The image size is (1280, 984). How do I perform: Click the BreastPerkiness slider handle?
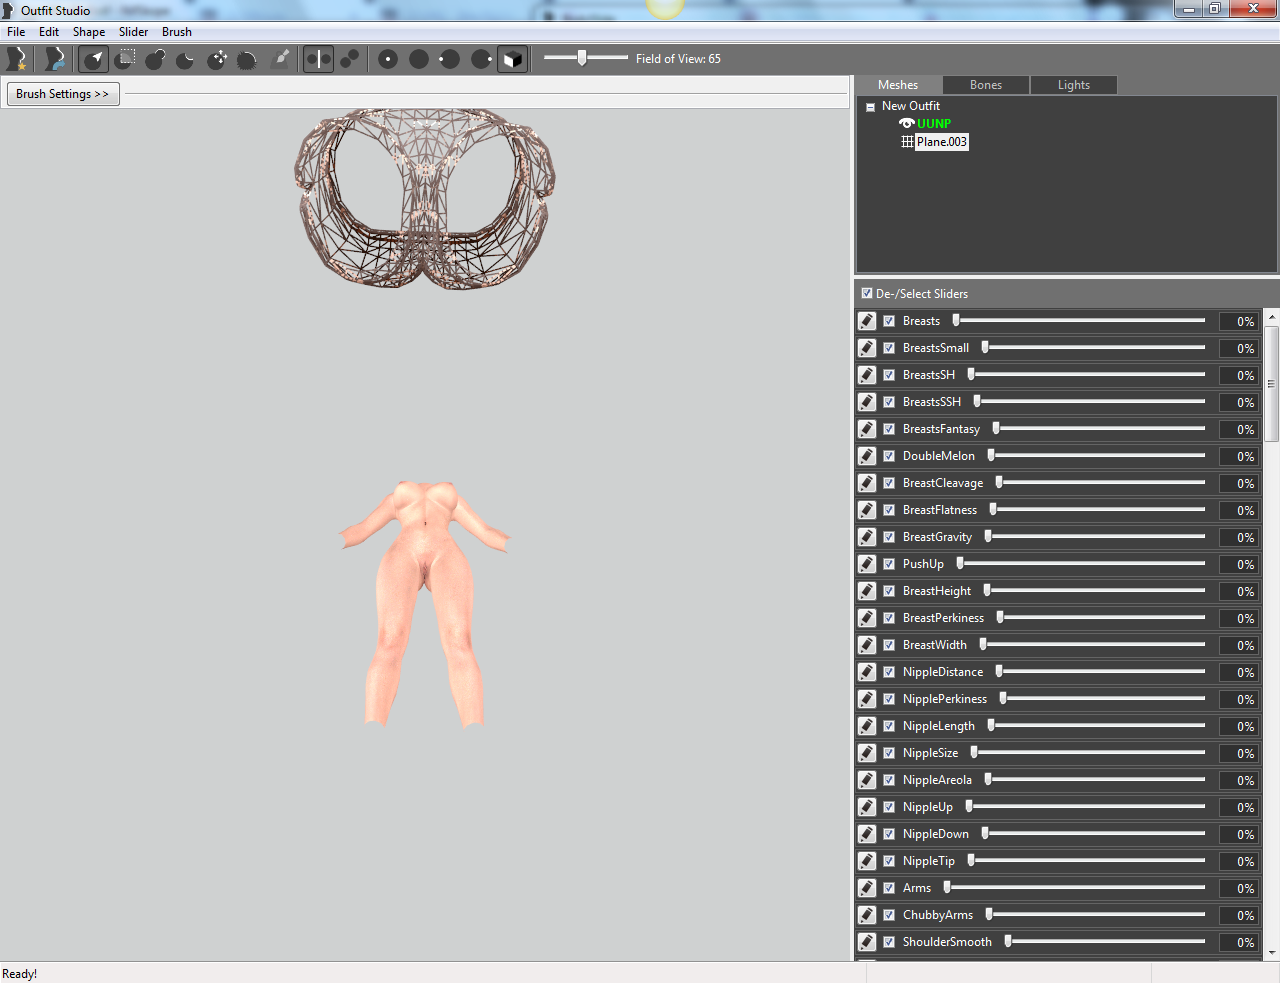pos(1000,617)
